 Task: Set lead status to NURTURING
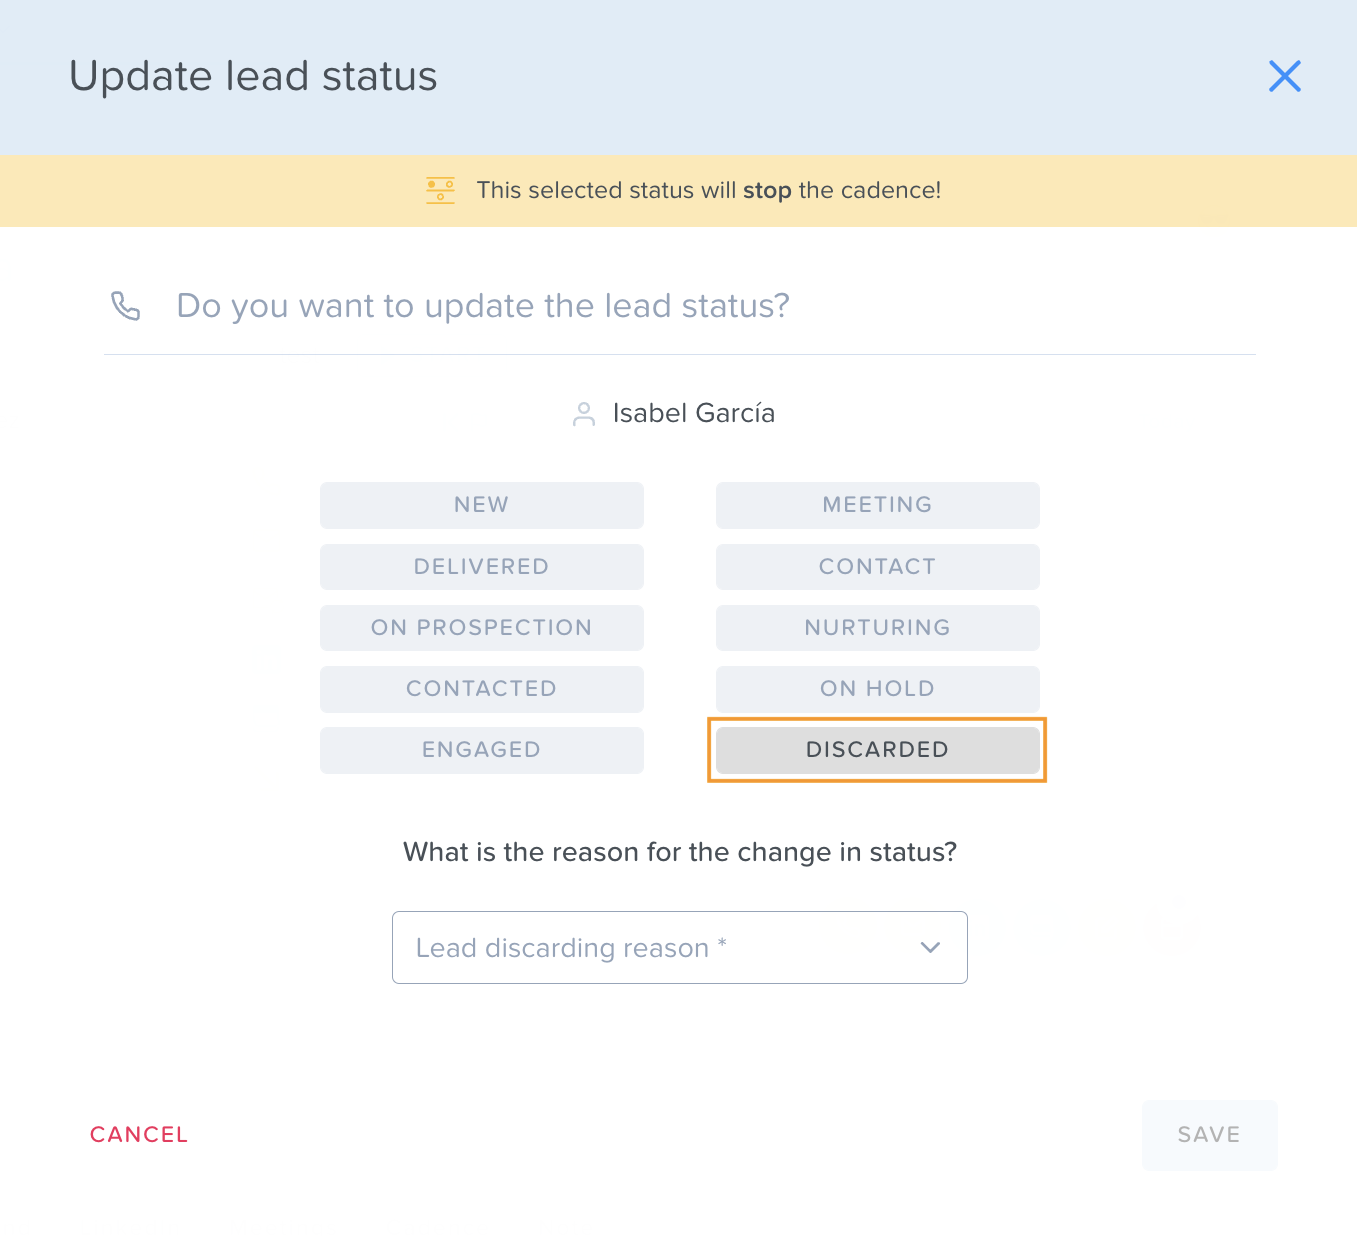877,628
